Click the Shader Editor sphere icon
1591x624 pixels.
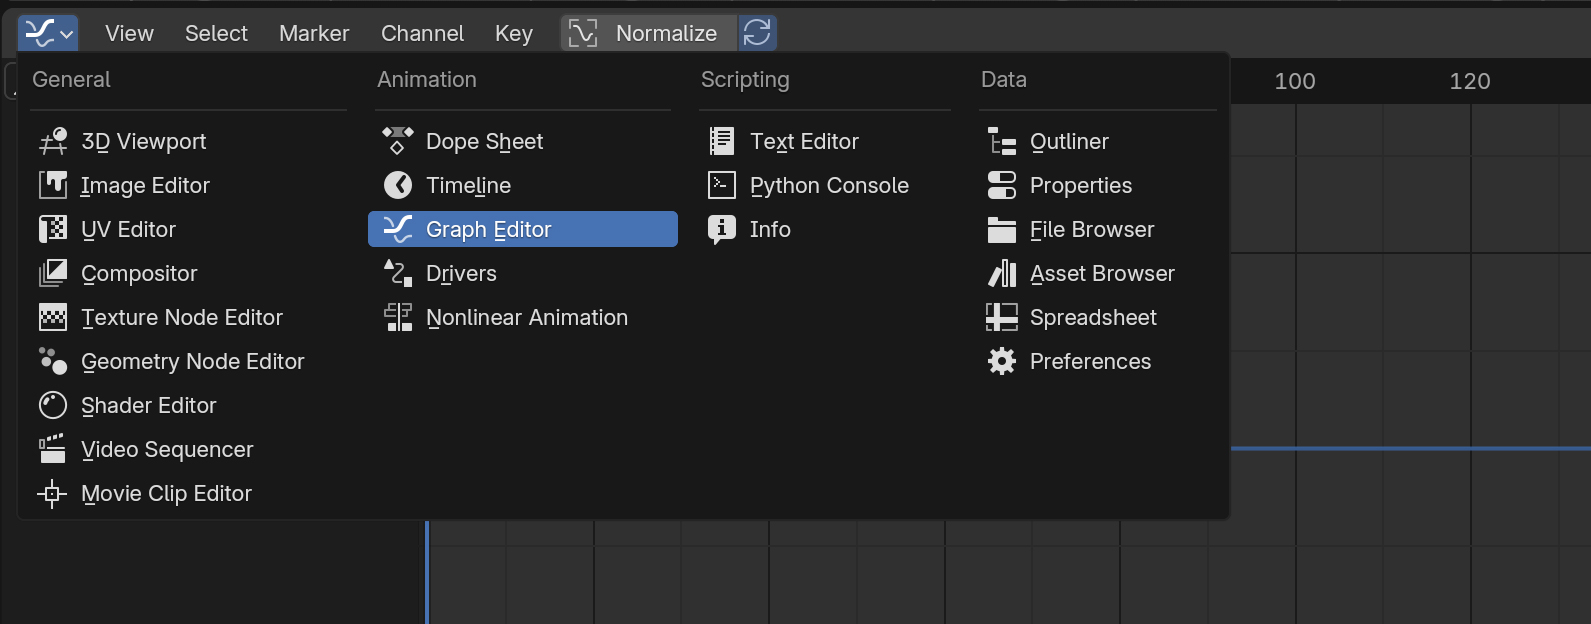tap(53, 405)
